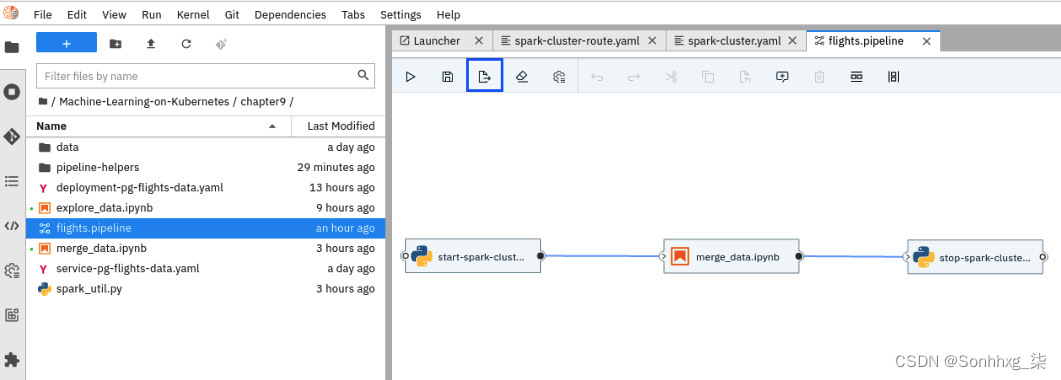
Task: Close the flights.pipeline tab
Action: click(x=927, y=41)
